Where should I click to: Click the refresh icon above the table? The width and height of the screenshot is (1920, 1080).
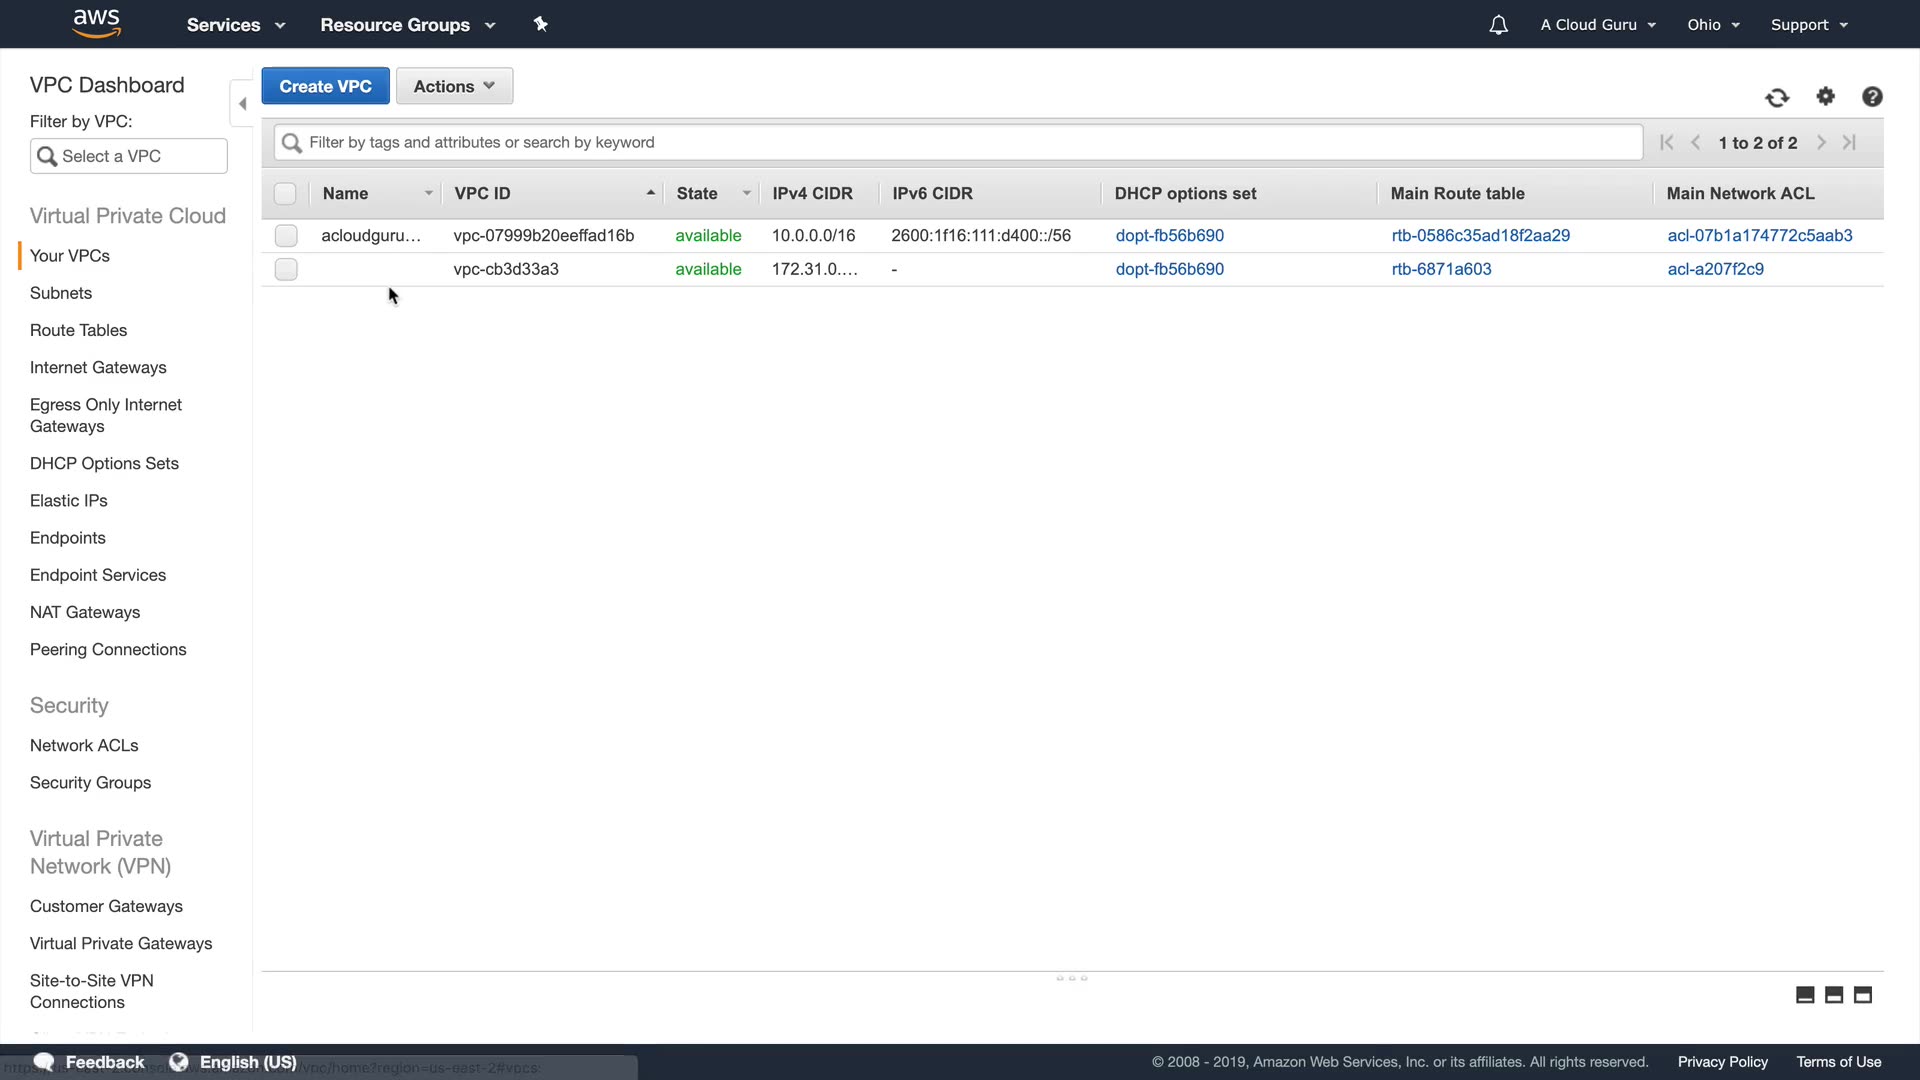(1777, 97)
